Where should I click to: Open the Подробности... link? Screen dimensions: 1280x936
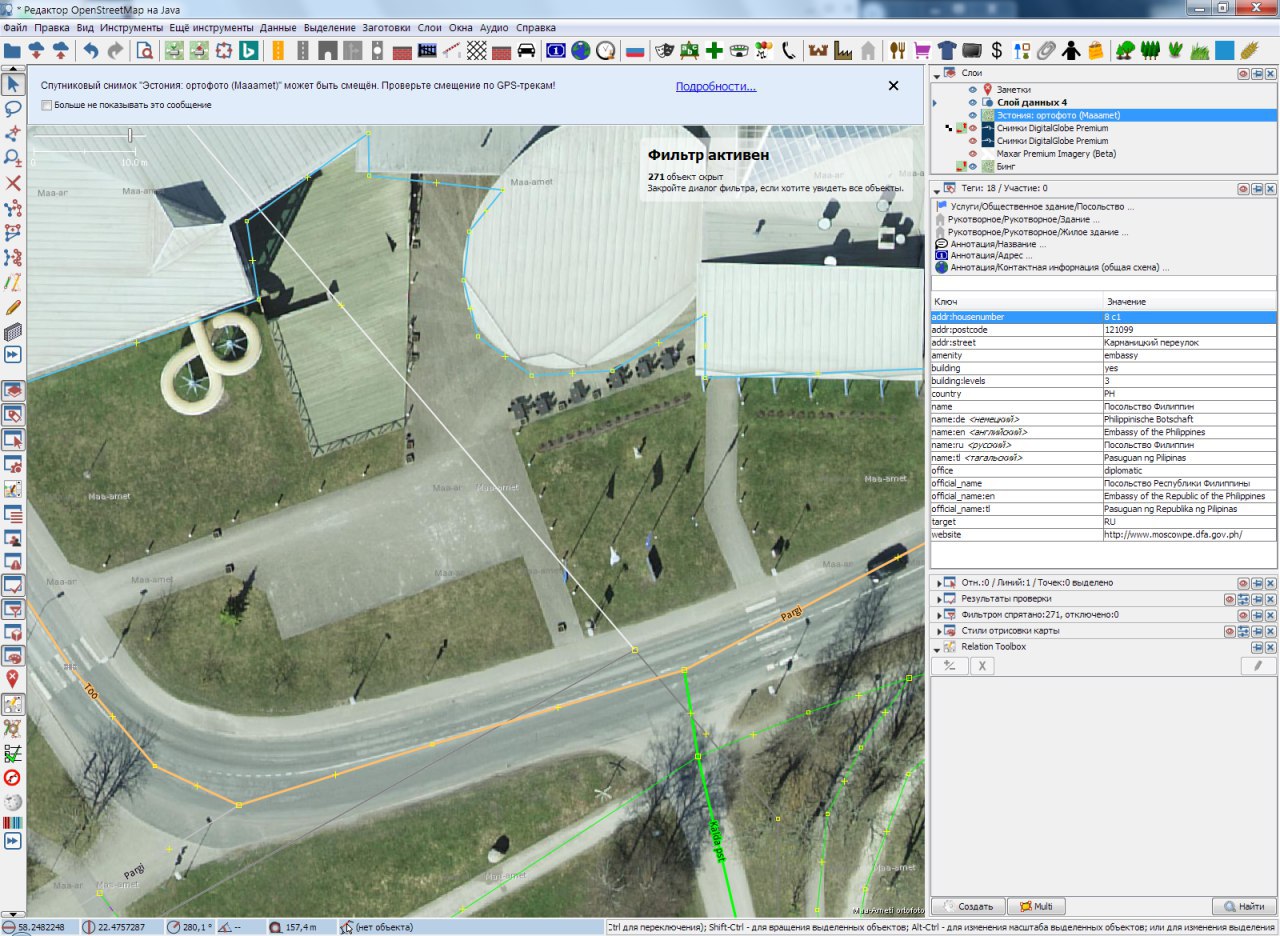tap(716, 87)
